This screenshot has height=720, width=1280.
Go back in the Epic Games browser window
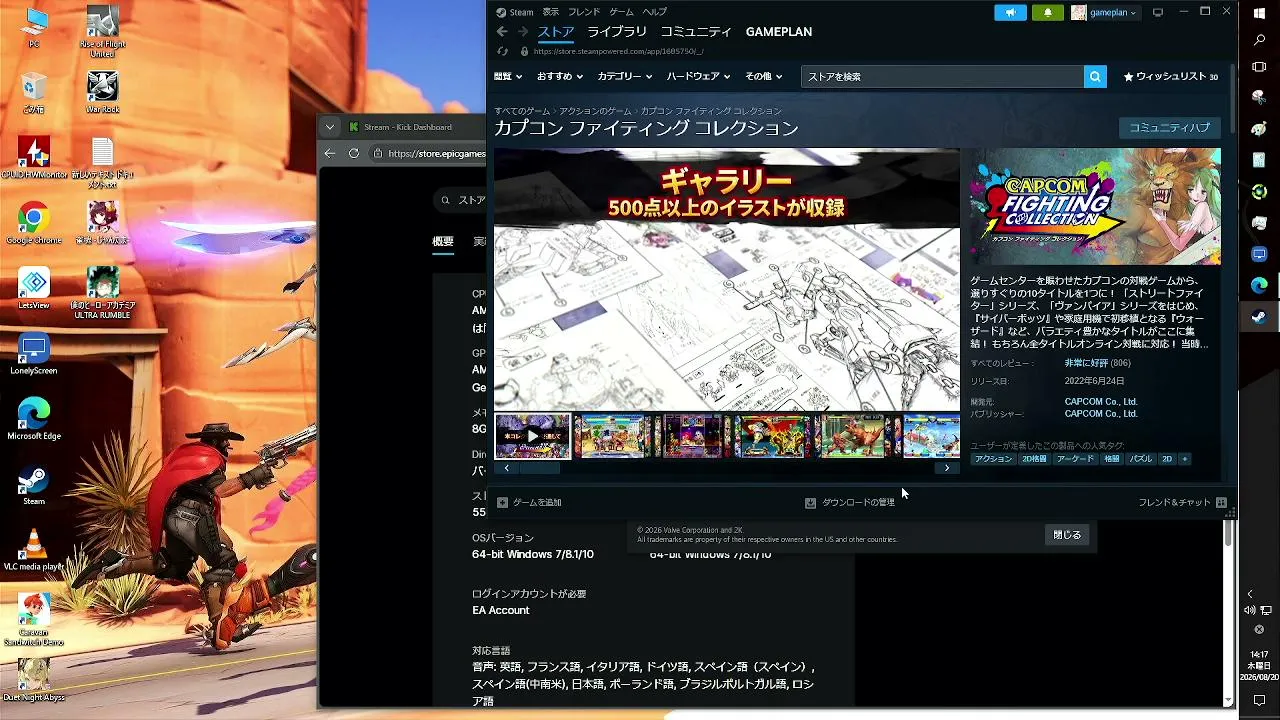pyautogui.click(x=330, y=153)
